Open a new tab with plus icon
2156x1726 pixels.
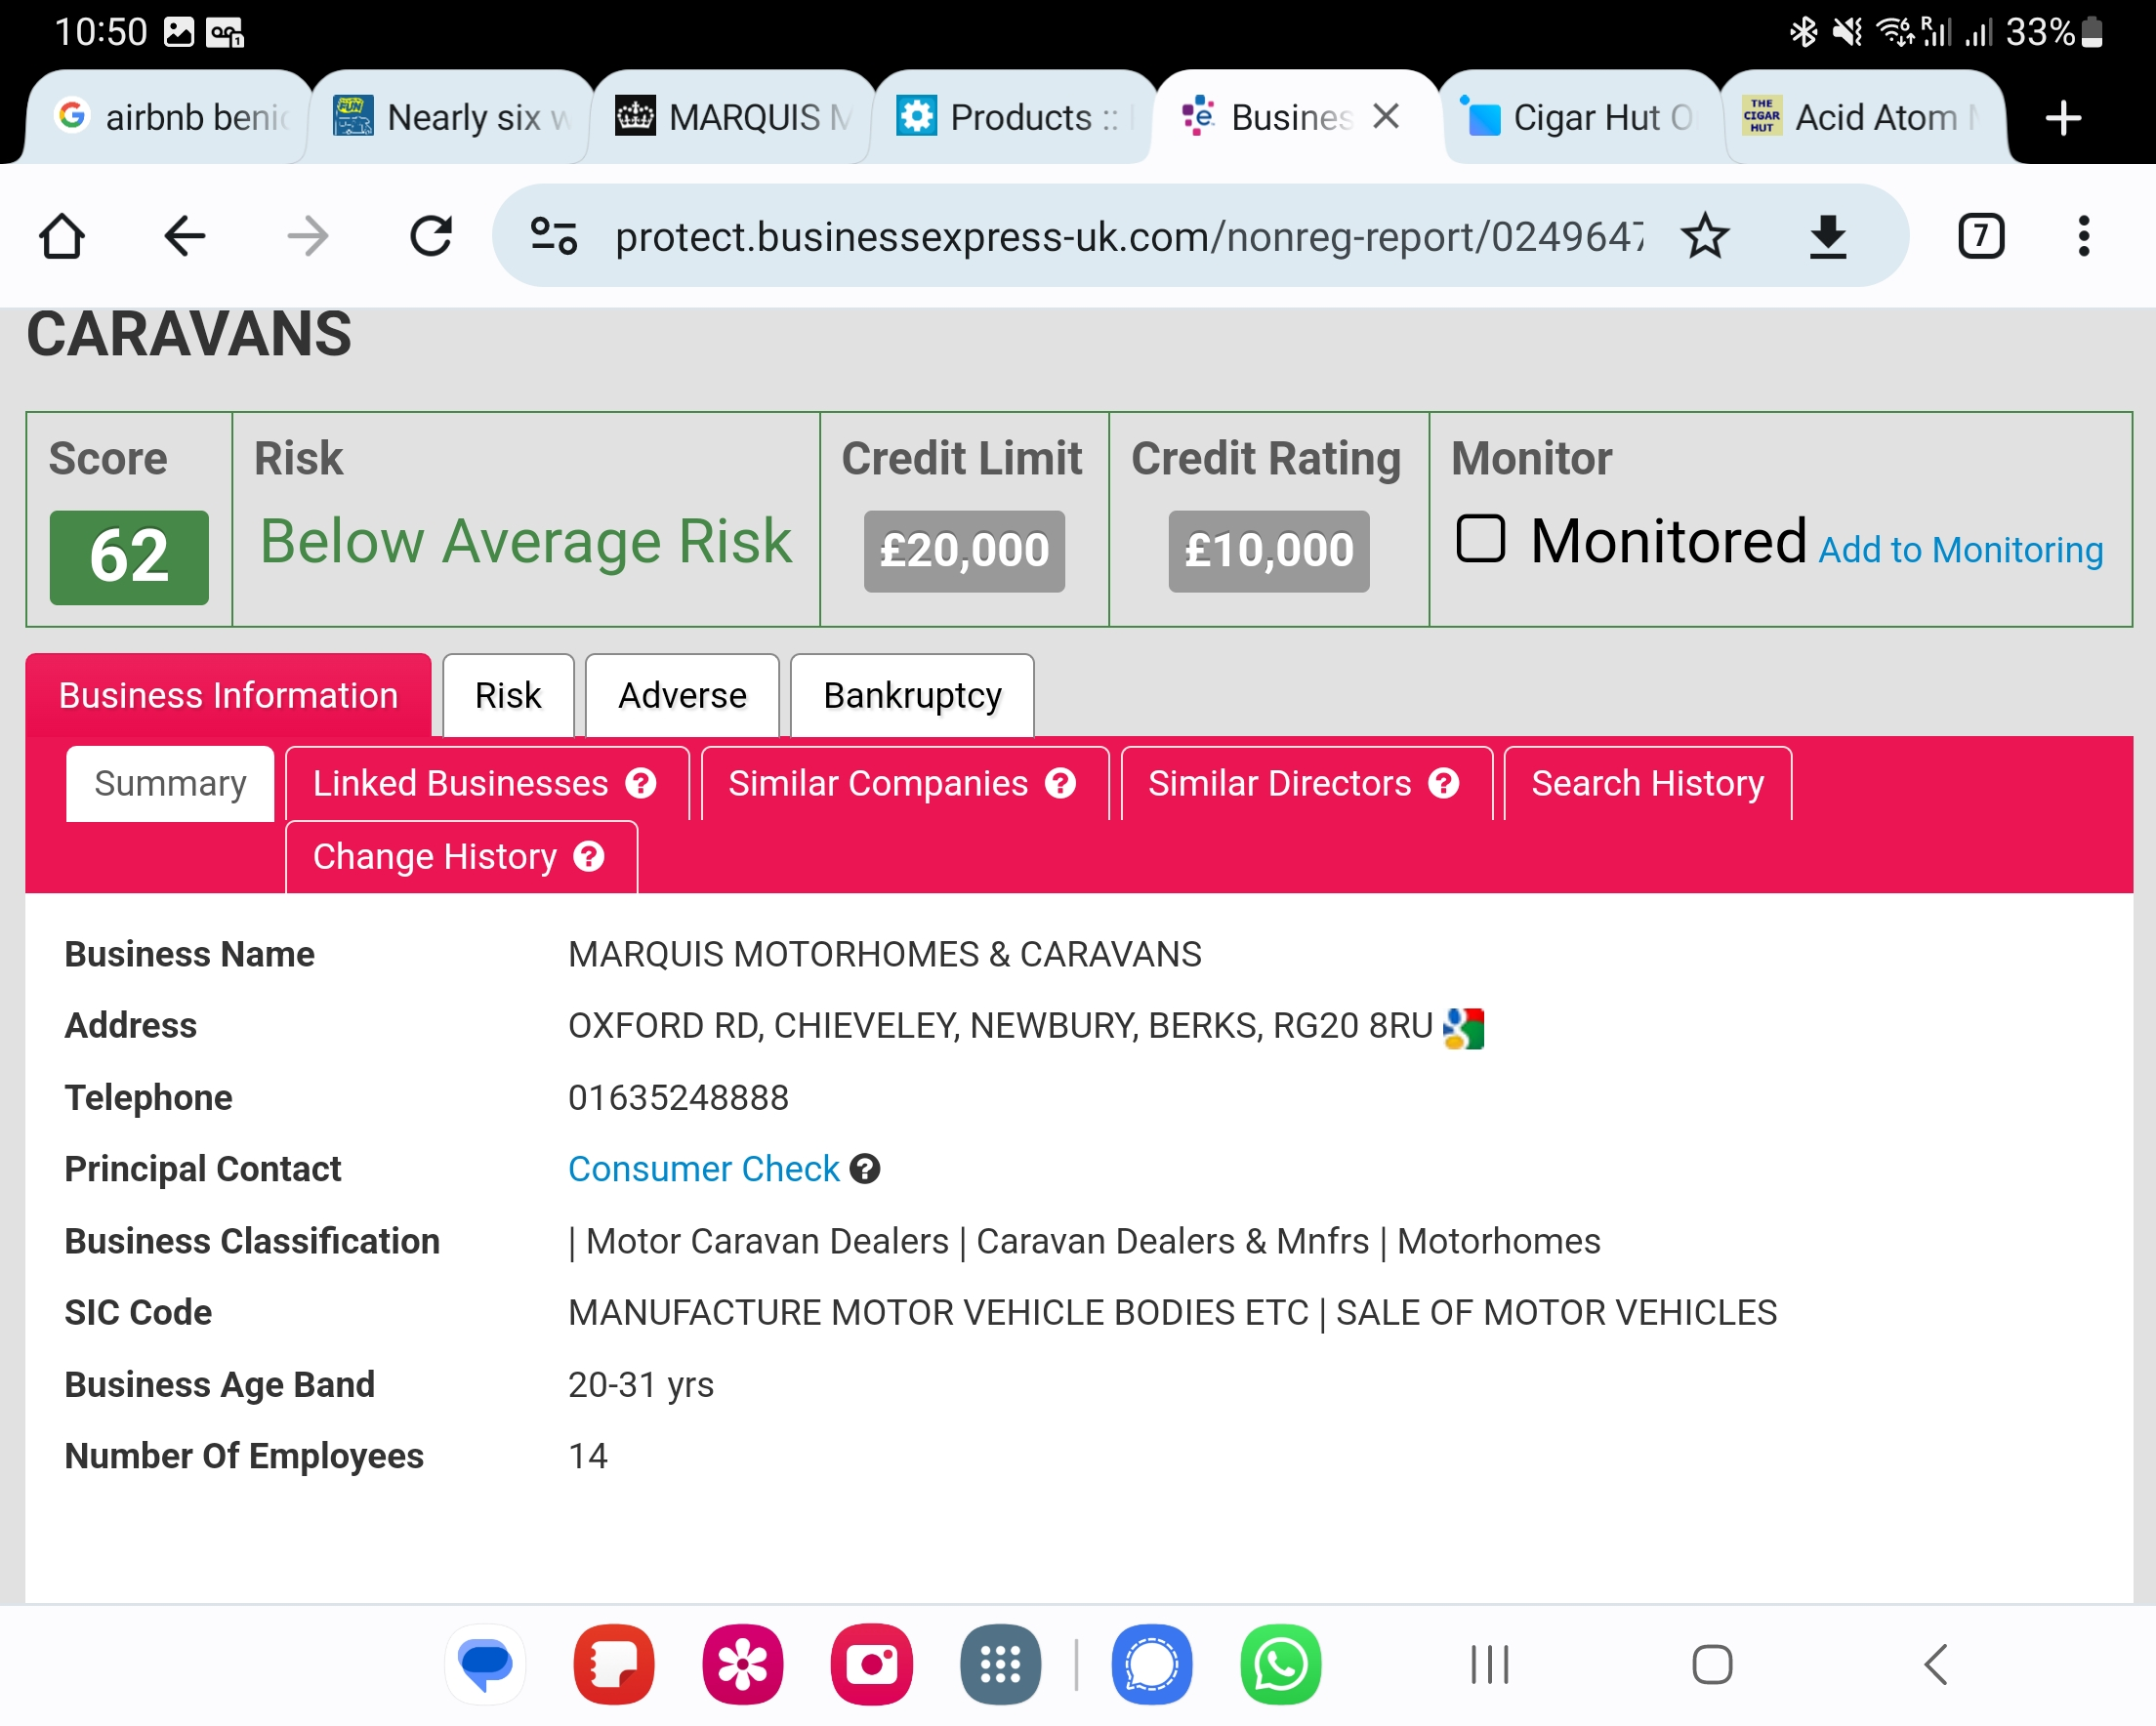point(2062,118)
